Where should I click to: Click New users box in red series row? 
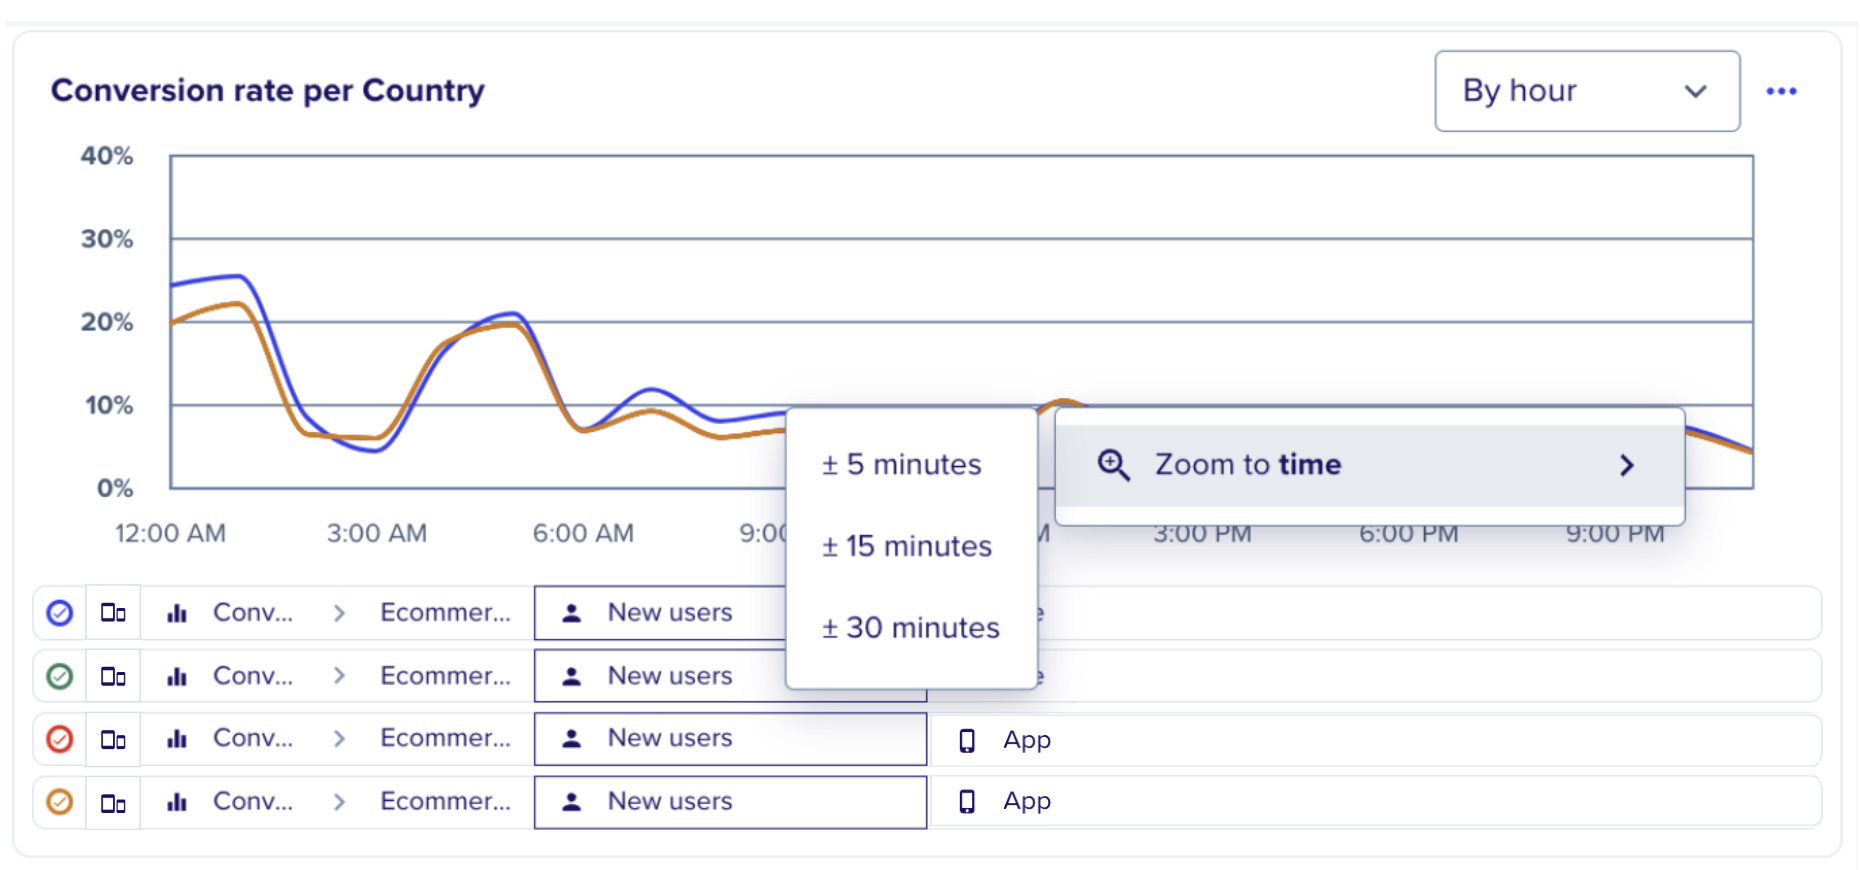coord(730,739)
